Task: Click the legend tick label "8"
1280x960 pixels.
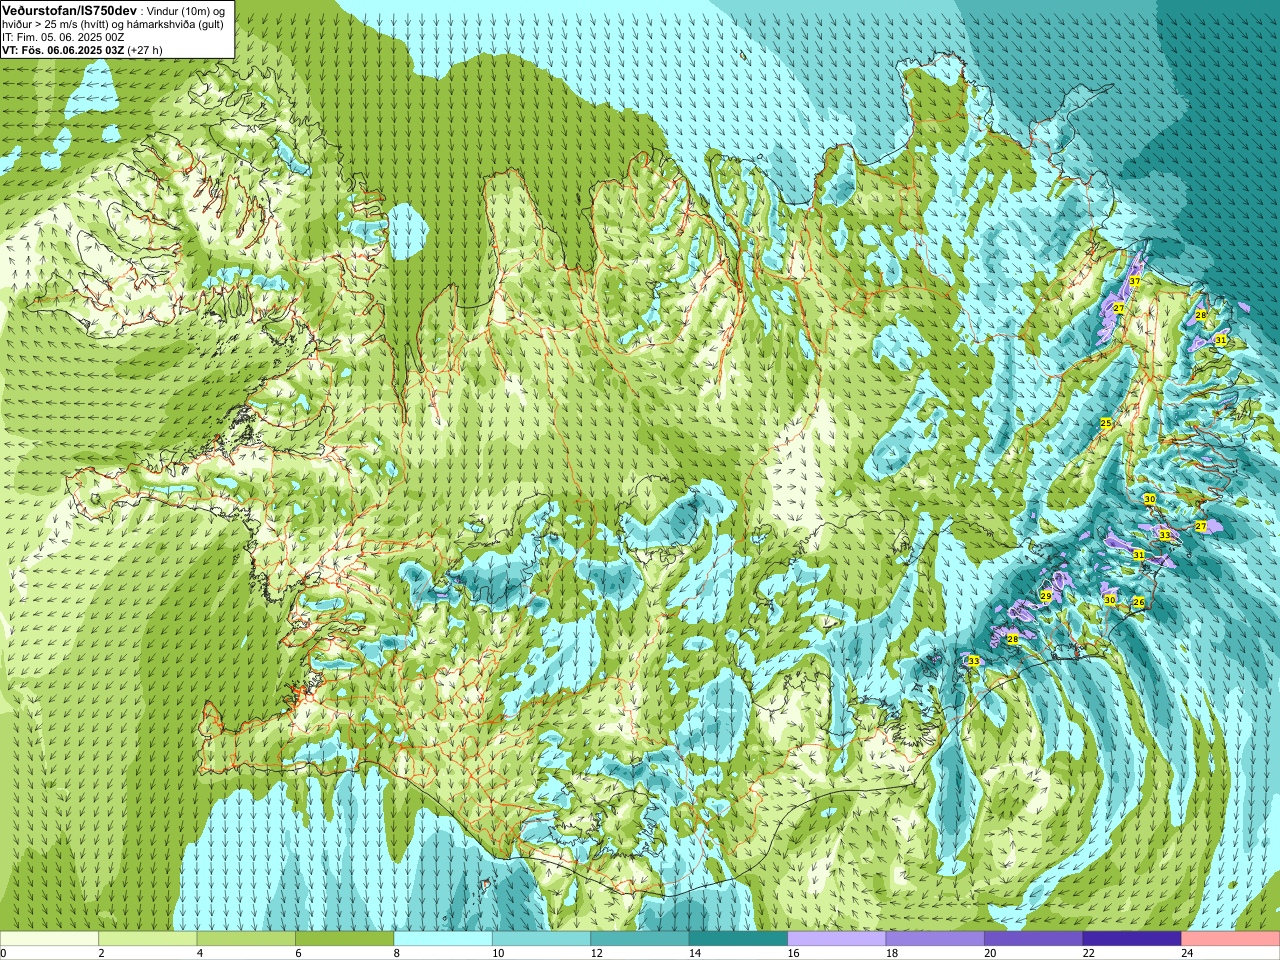Action: [396, 953]
